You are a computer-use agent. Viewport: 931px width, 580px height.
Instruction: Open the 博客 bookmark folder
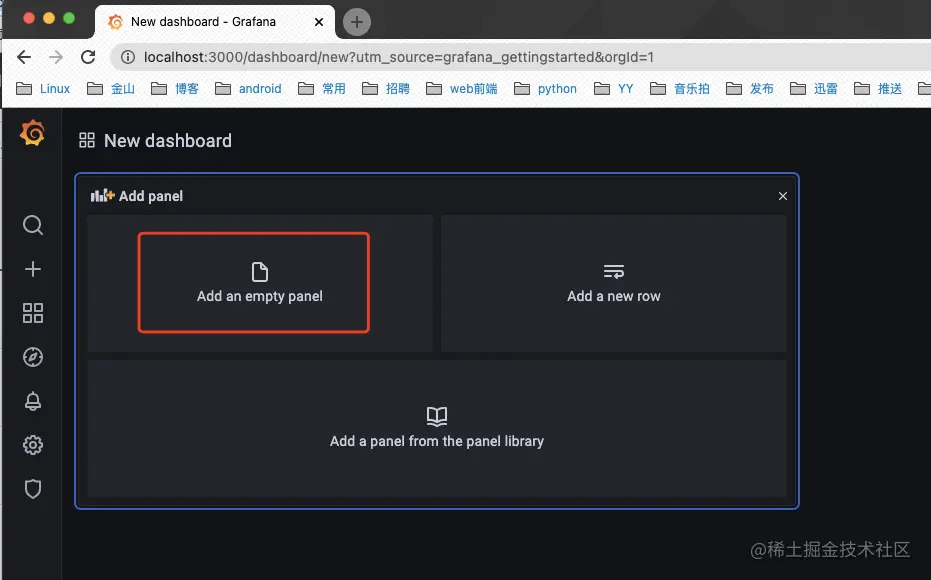pos(175,88)
